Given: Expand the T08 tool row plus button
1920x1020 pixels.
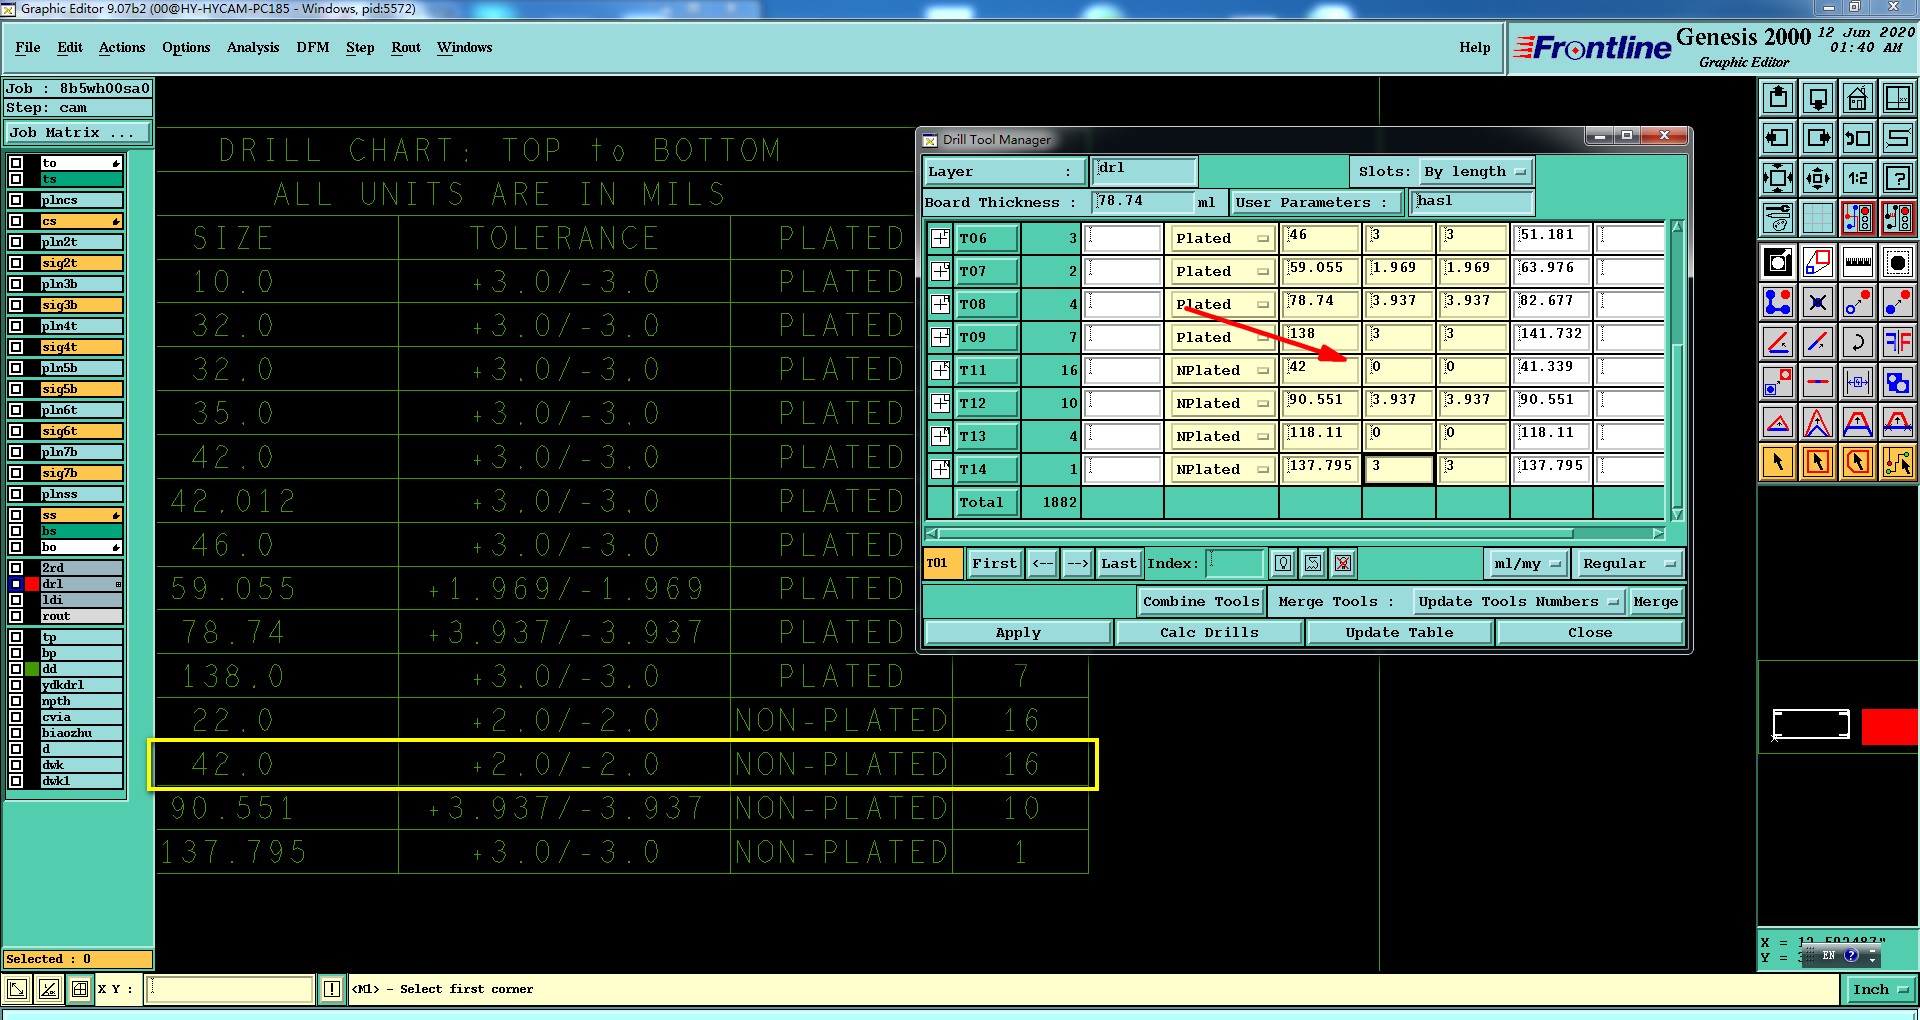Looking at the screenshot, I should click(x=940, y=304).
